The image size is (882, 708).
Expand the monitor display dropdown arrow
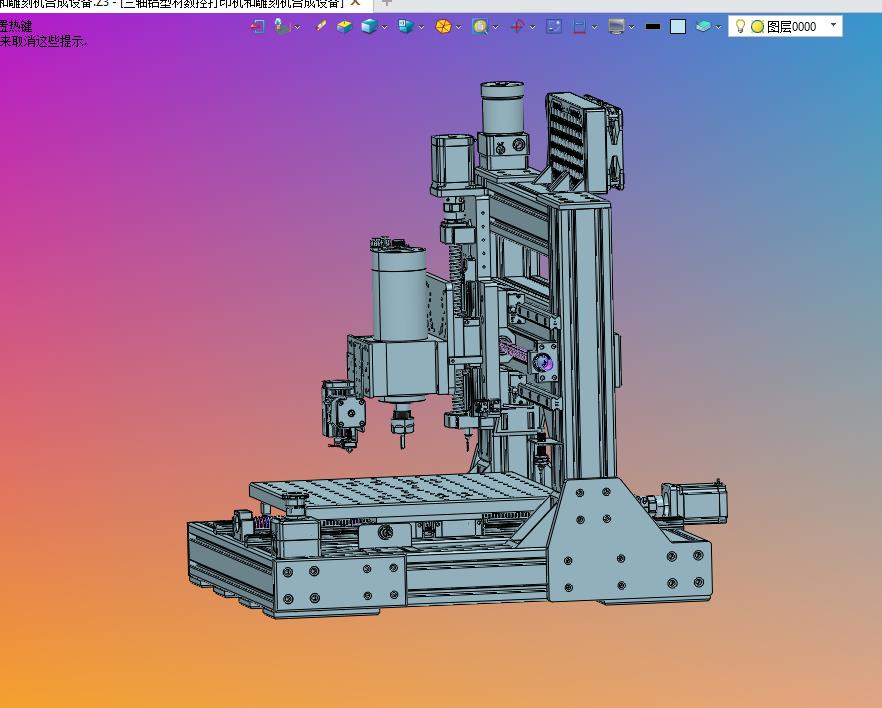point(632,27)
